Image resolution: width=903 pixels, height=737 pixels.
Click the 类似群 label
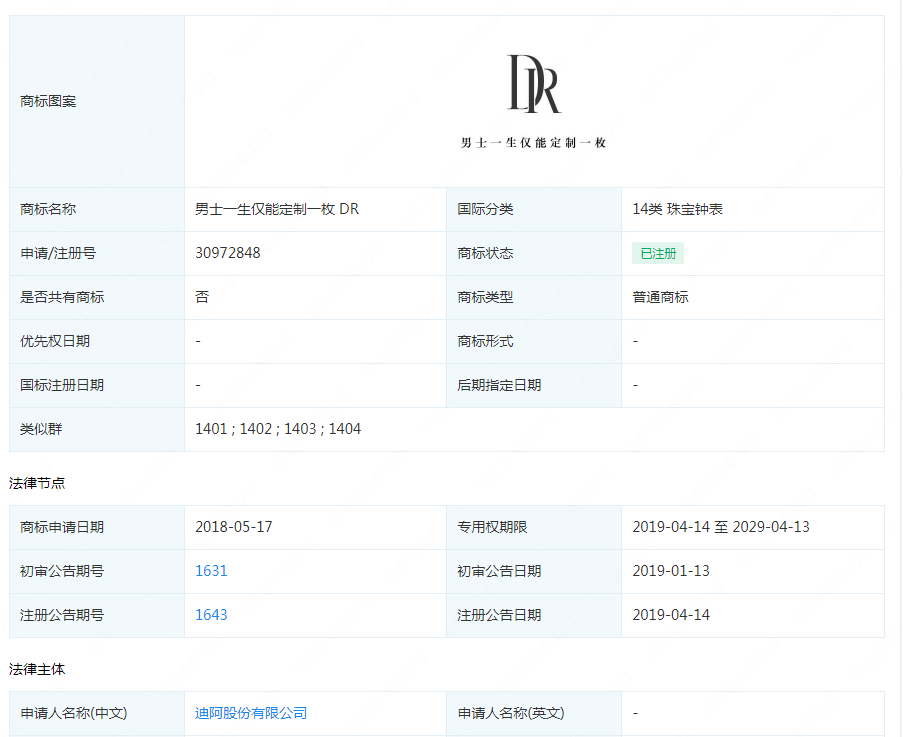41,429
